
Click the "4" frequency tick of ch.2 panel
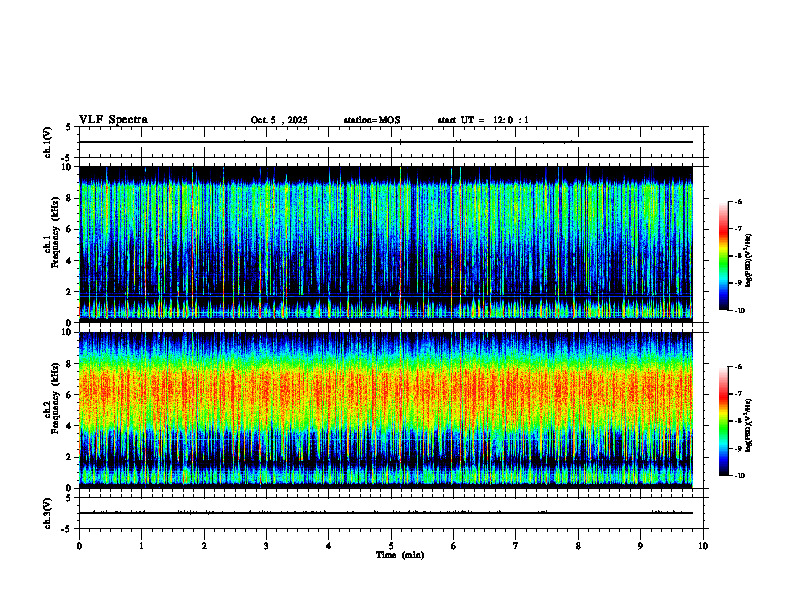(x=70, y=426)
